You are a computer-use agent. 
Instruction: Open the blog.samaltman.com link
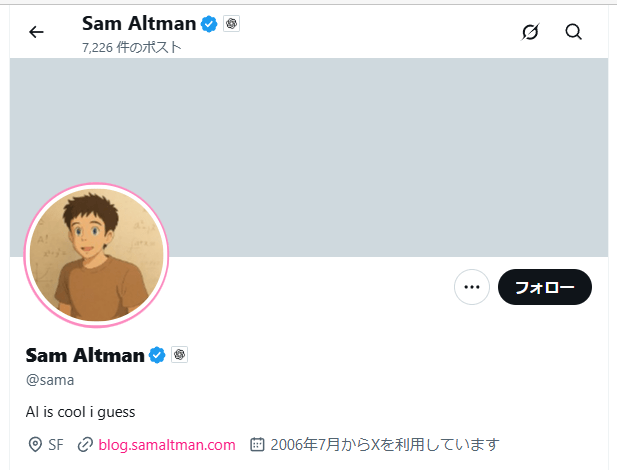coord(167,444)
